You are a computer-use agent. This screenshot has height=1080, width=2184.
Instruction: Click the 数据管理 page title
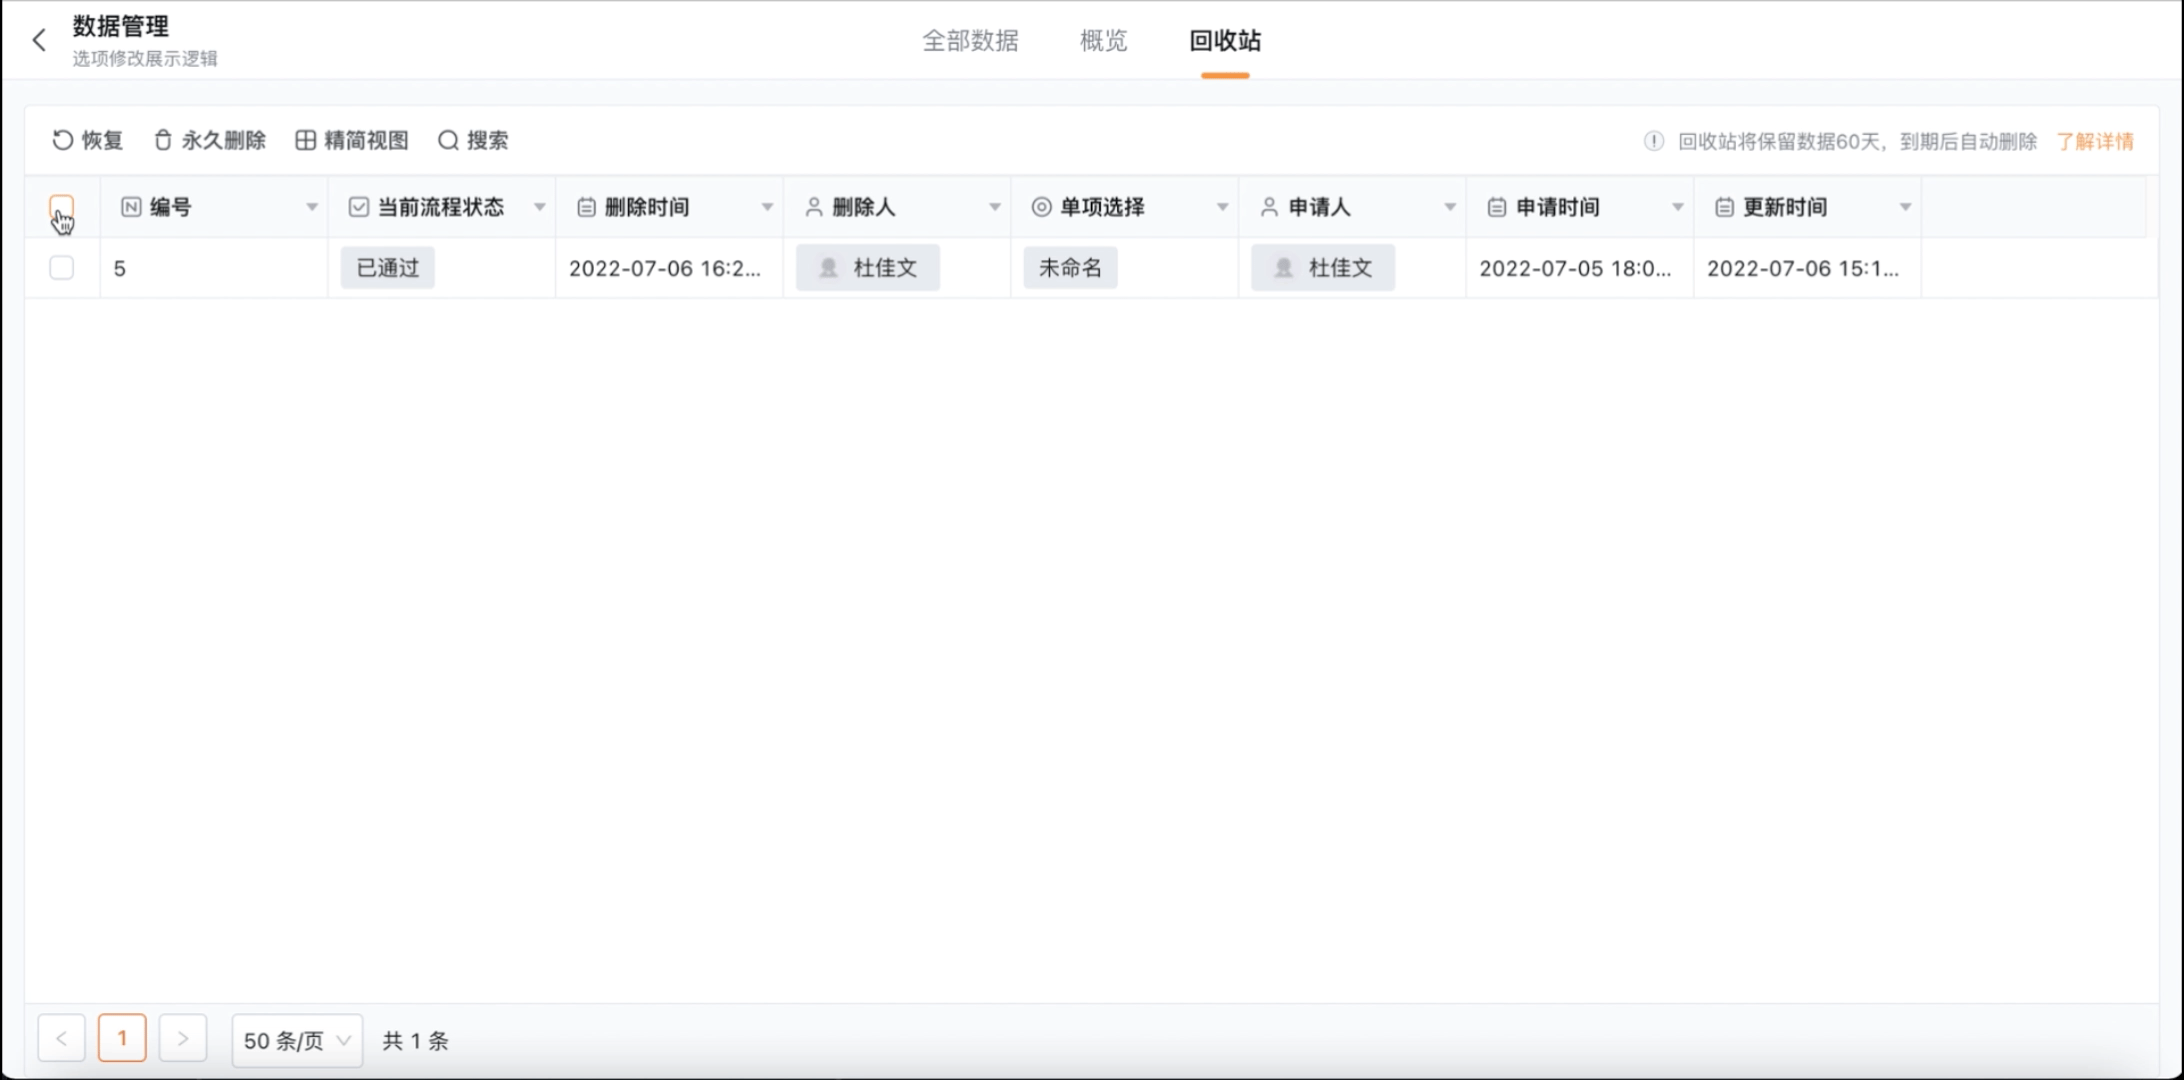click(x=121, y=26)
